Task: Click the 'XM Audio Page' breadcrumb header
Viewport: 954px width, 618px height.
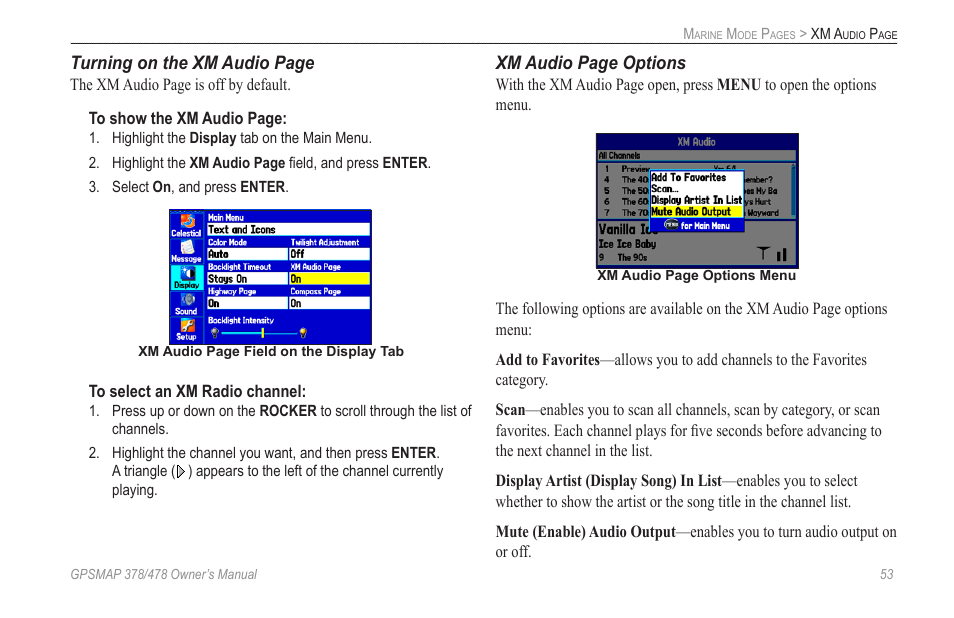Action: [854, 34]
